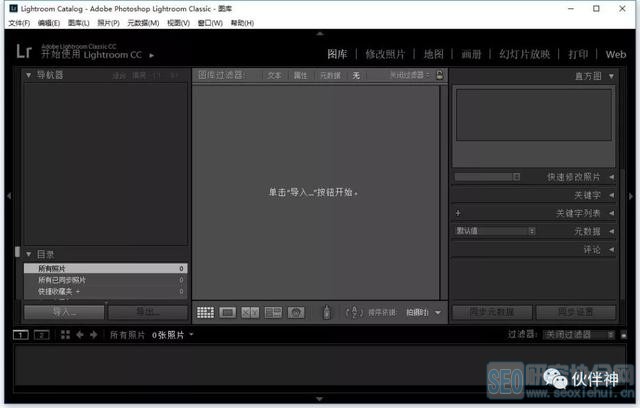Image resolution: width=640 pixels, height=408 pixels.
Task: Select 所有照片 in catalog
Action: (106, 268)
